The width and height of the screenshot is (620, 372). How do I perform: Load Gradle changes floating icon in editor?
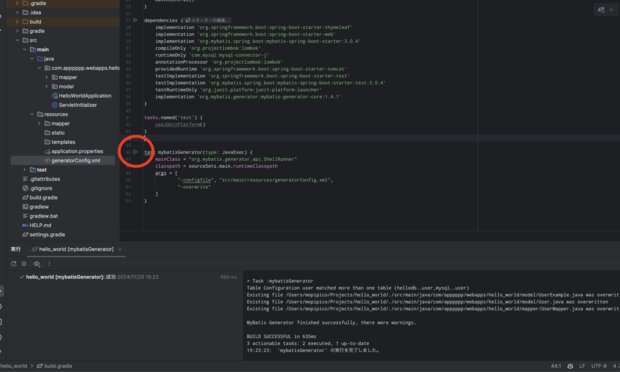point(601,10)
